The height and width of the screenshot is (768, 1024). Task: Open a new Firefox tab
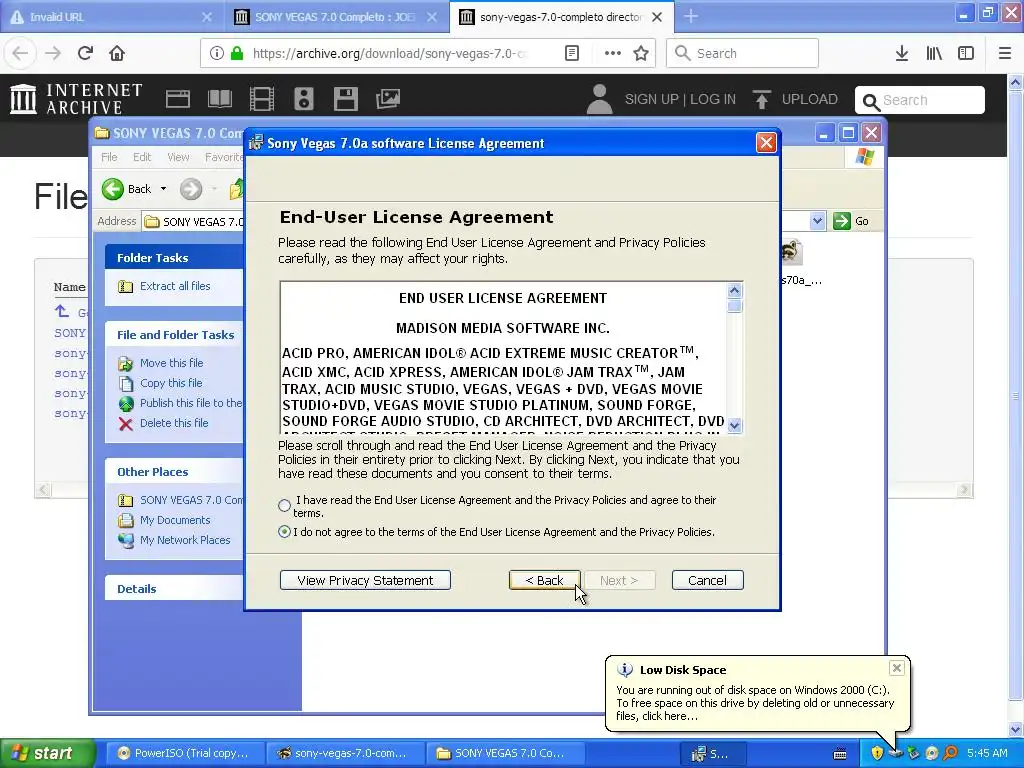691,16
